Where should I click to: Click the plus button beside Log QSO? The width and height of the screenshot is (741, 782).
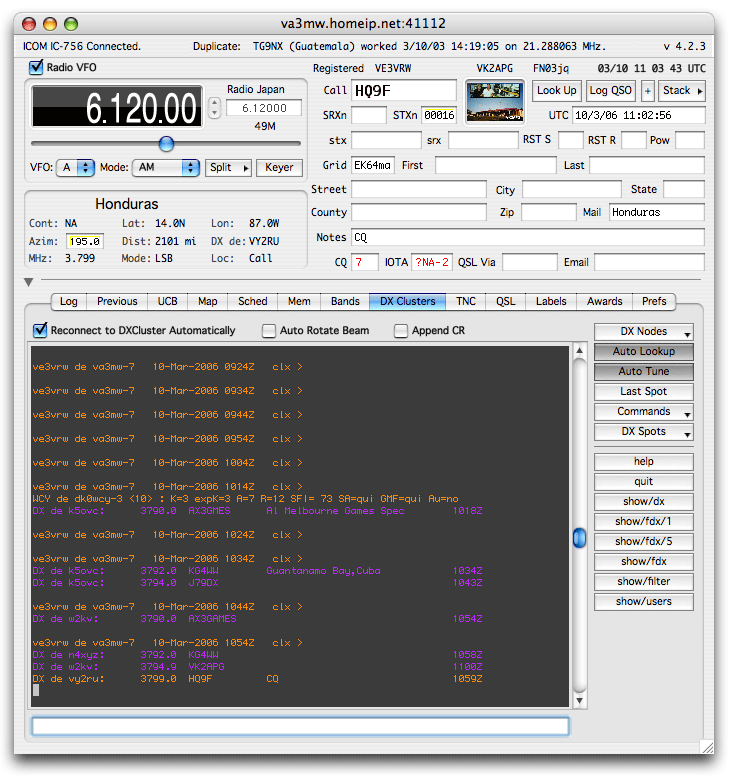648,91
